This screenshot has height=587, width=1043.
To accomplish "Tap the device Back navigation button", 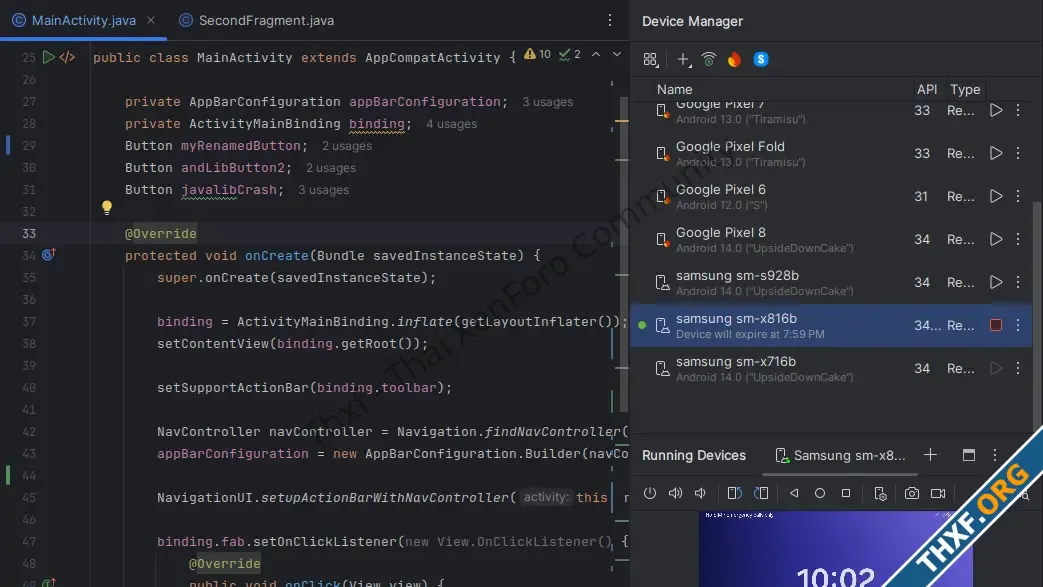I will pos(794,493).
